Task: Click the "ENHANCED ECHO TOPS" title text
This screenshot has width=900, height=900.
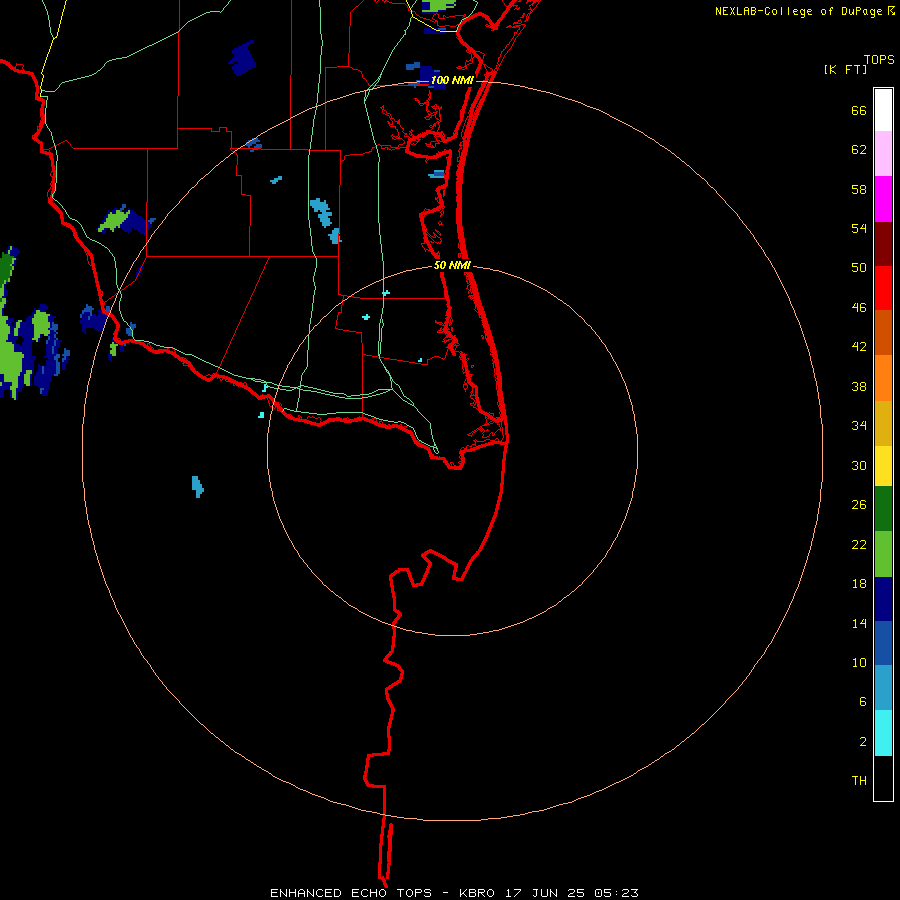Action: 351,893
